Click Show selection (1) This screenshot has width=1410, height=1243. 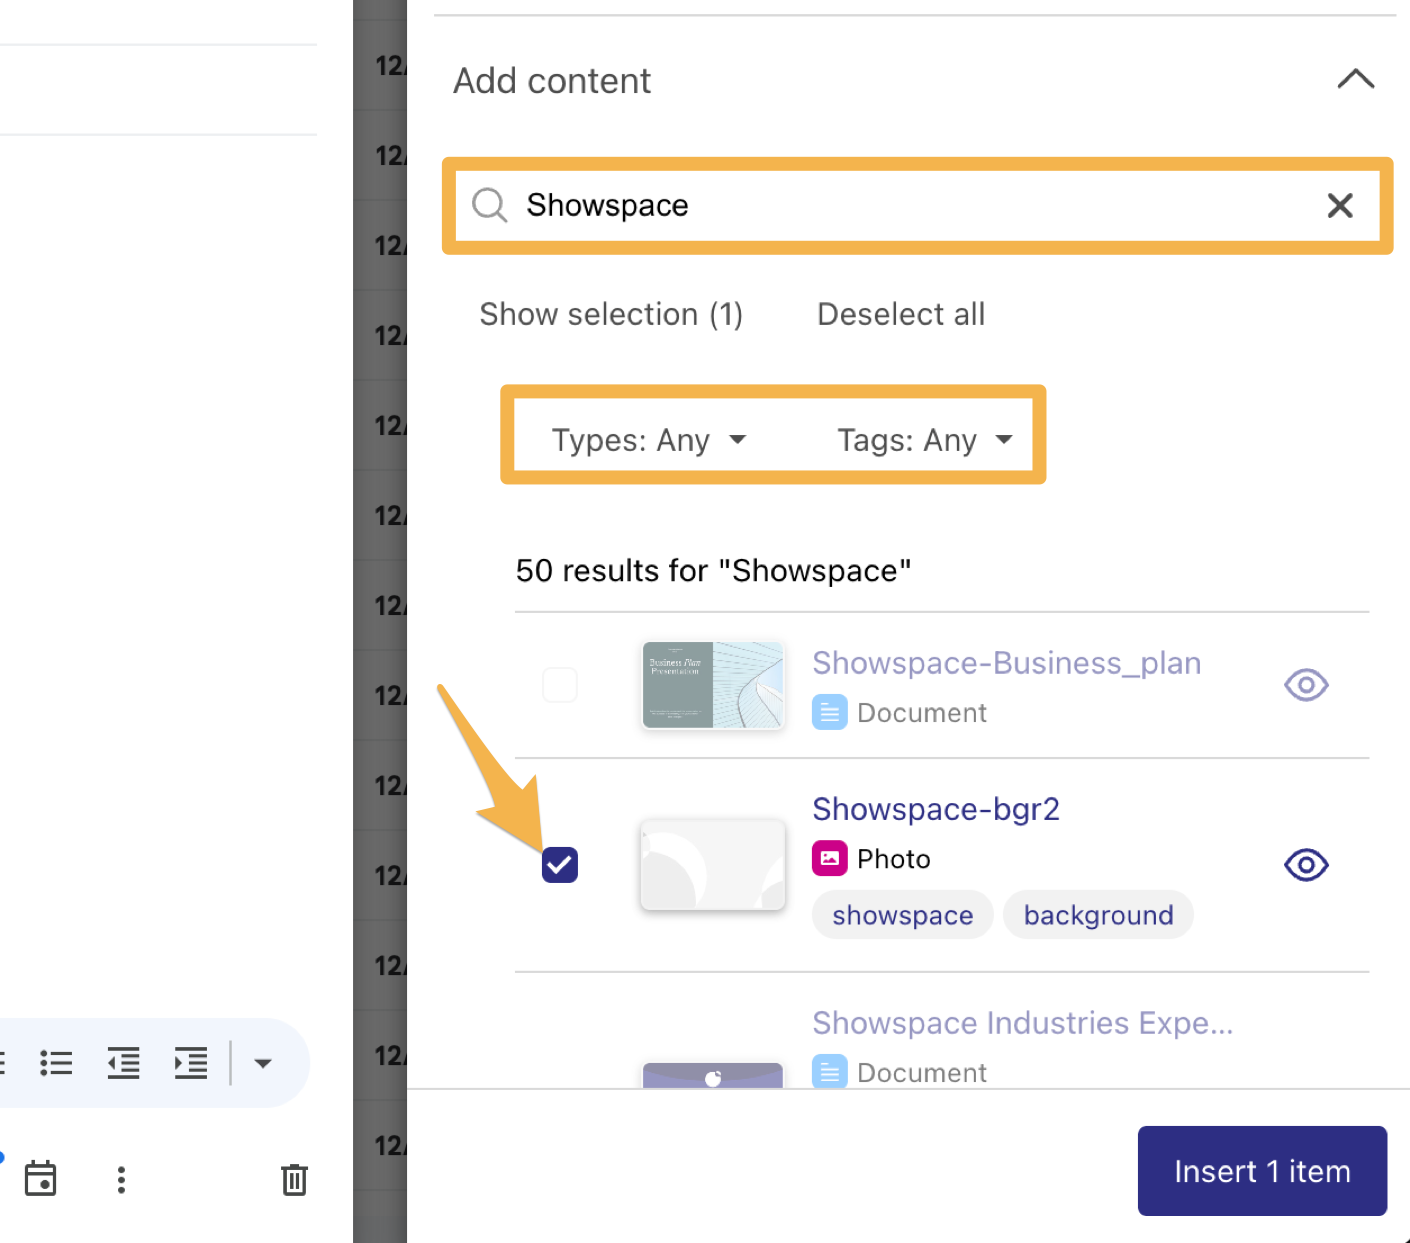point(611,314)
